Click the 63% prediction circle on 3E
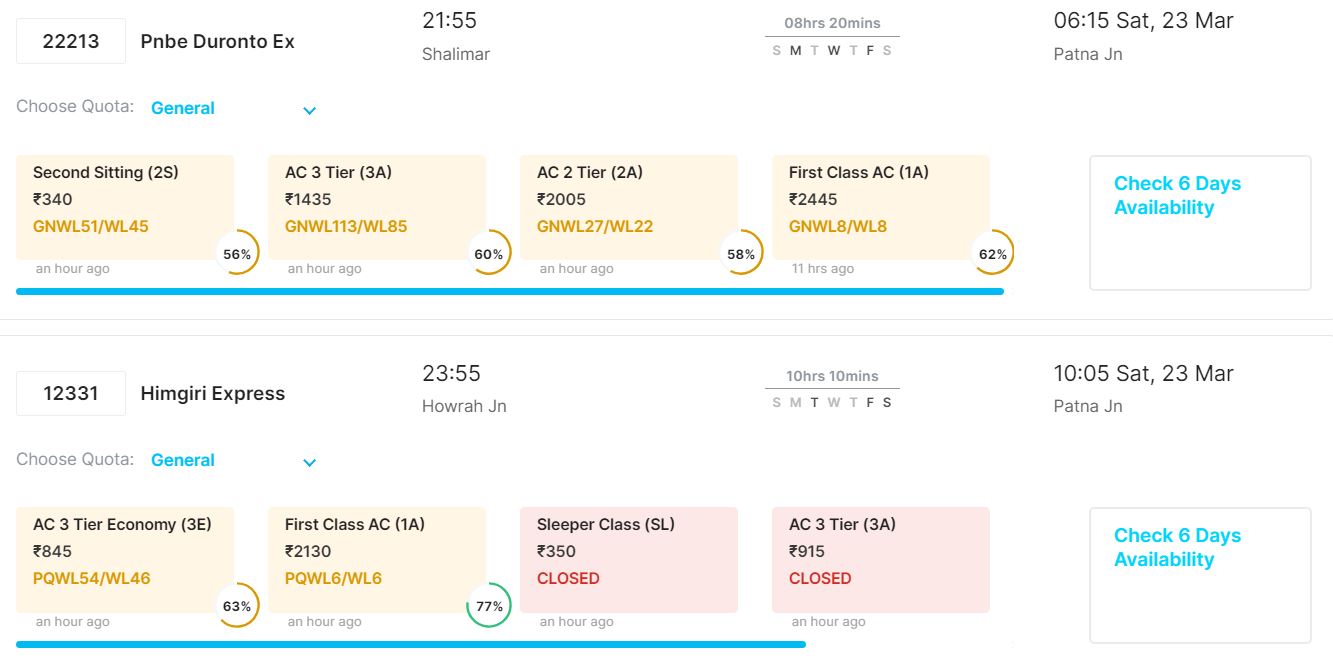The height and width of the screenshot is (659, 1333). (x=237, y=606)
